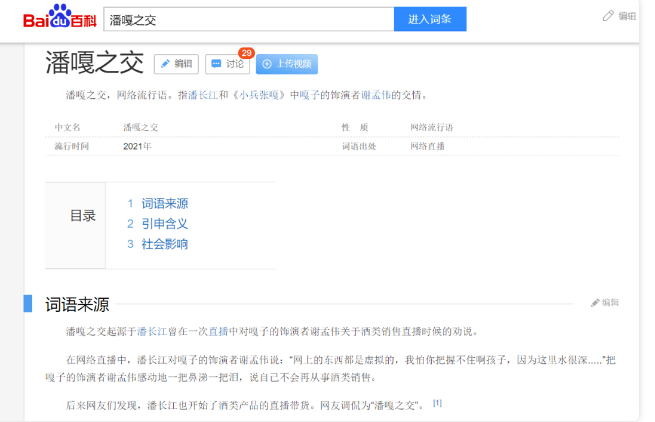Open the 谢孟伟 link in the summary

click(376, 95)
